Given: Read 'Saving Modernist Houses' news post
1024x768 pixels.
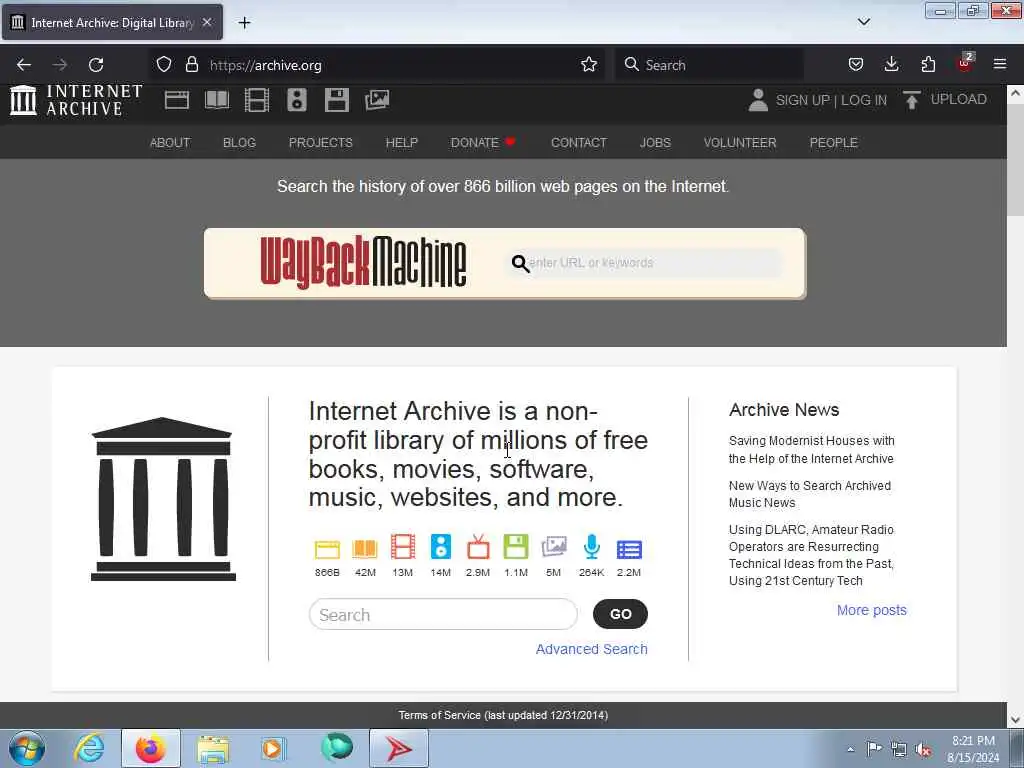Looking at the screenshot, I should pyautogui.click(x=811, y=449).
